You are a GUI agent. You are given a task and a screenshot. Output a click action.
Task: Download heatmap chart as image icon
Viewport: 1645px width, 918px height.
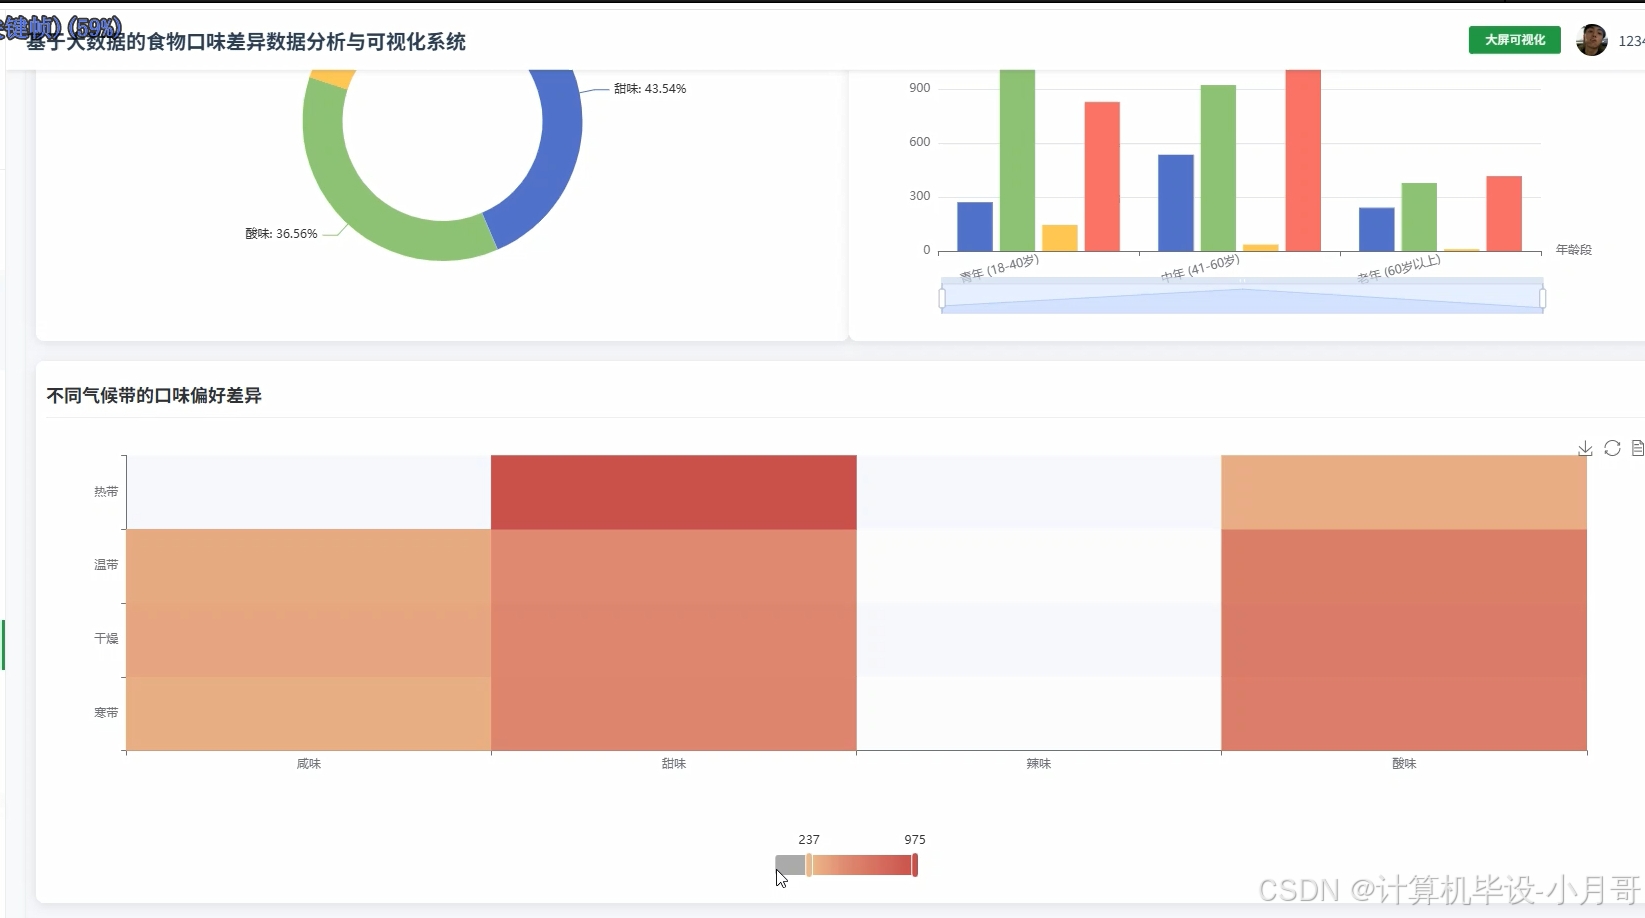pyautogui.click(x=1585, y=448)
